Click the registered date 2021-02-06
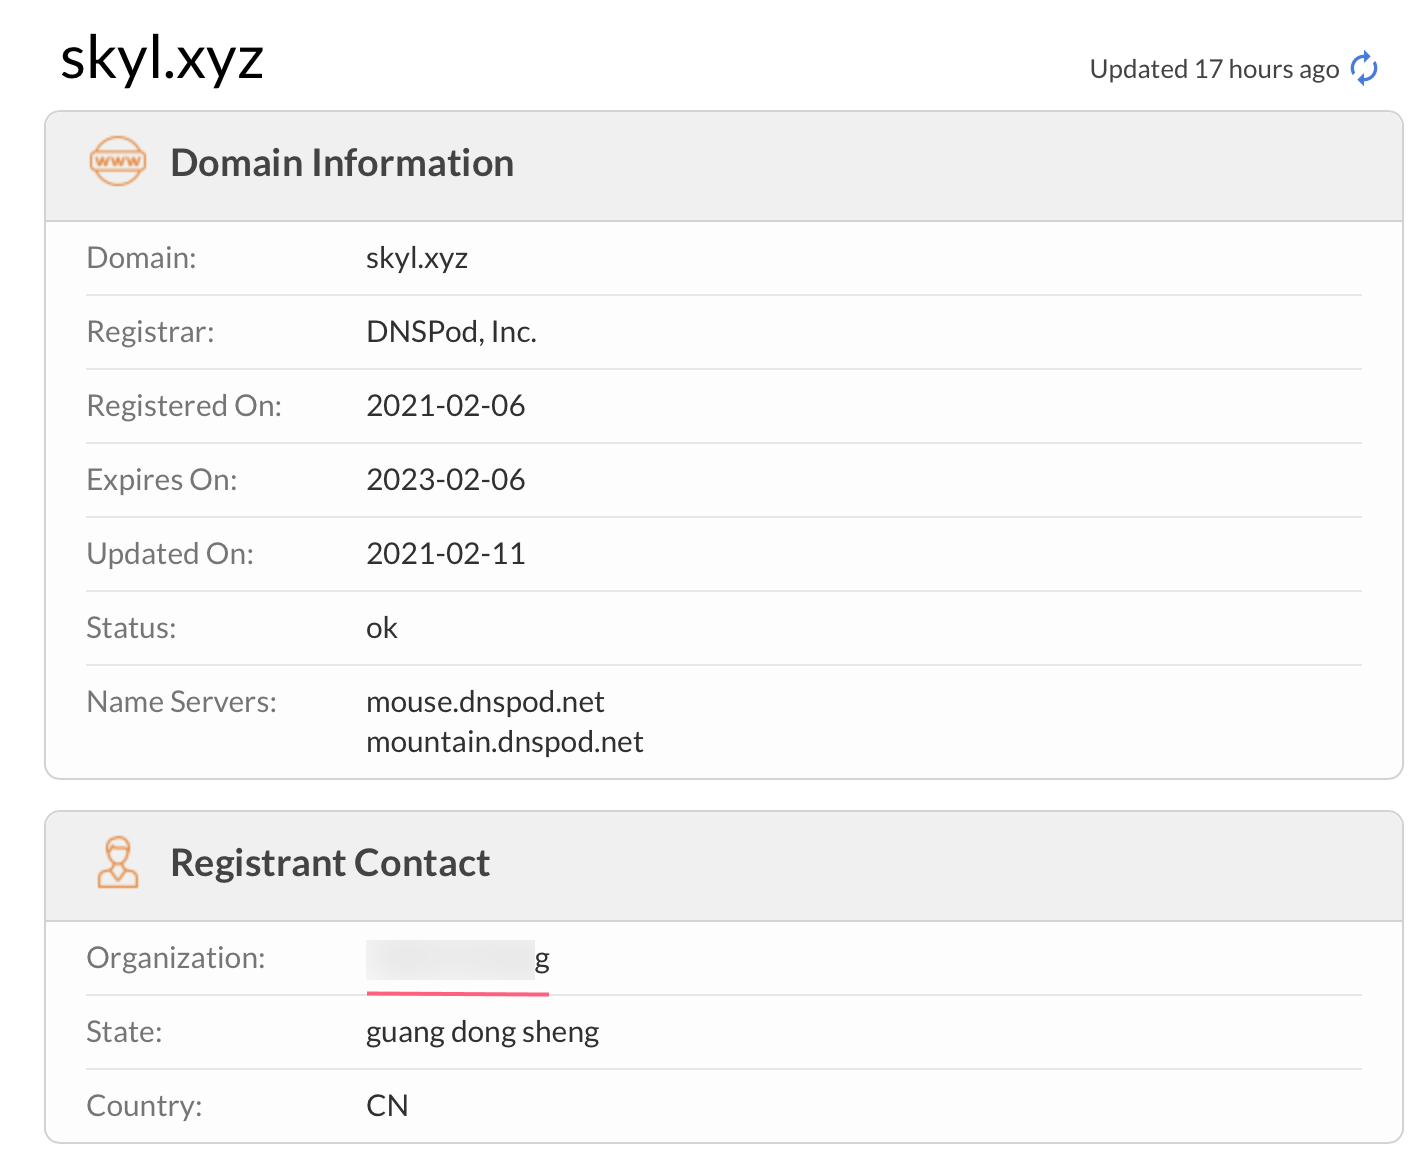 click(x=445, y=406)
